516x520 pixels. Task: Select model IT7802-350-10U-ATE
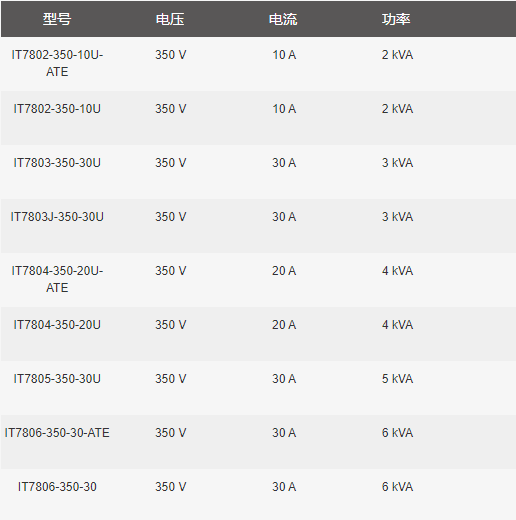[57, 63]
